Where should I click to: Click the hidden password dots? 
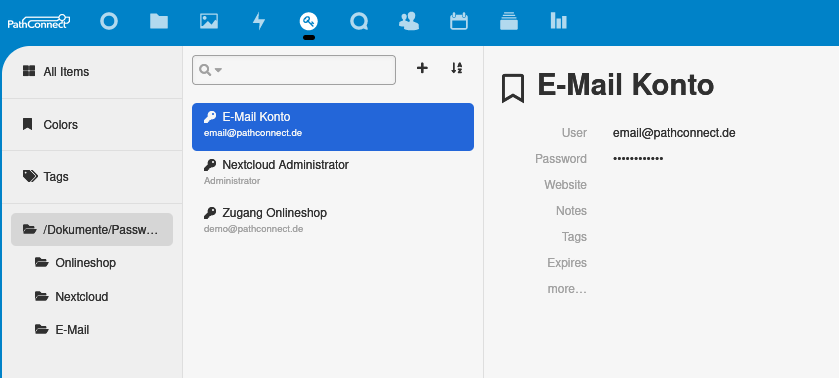point(638,159)
